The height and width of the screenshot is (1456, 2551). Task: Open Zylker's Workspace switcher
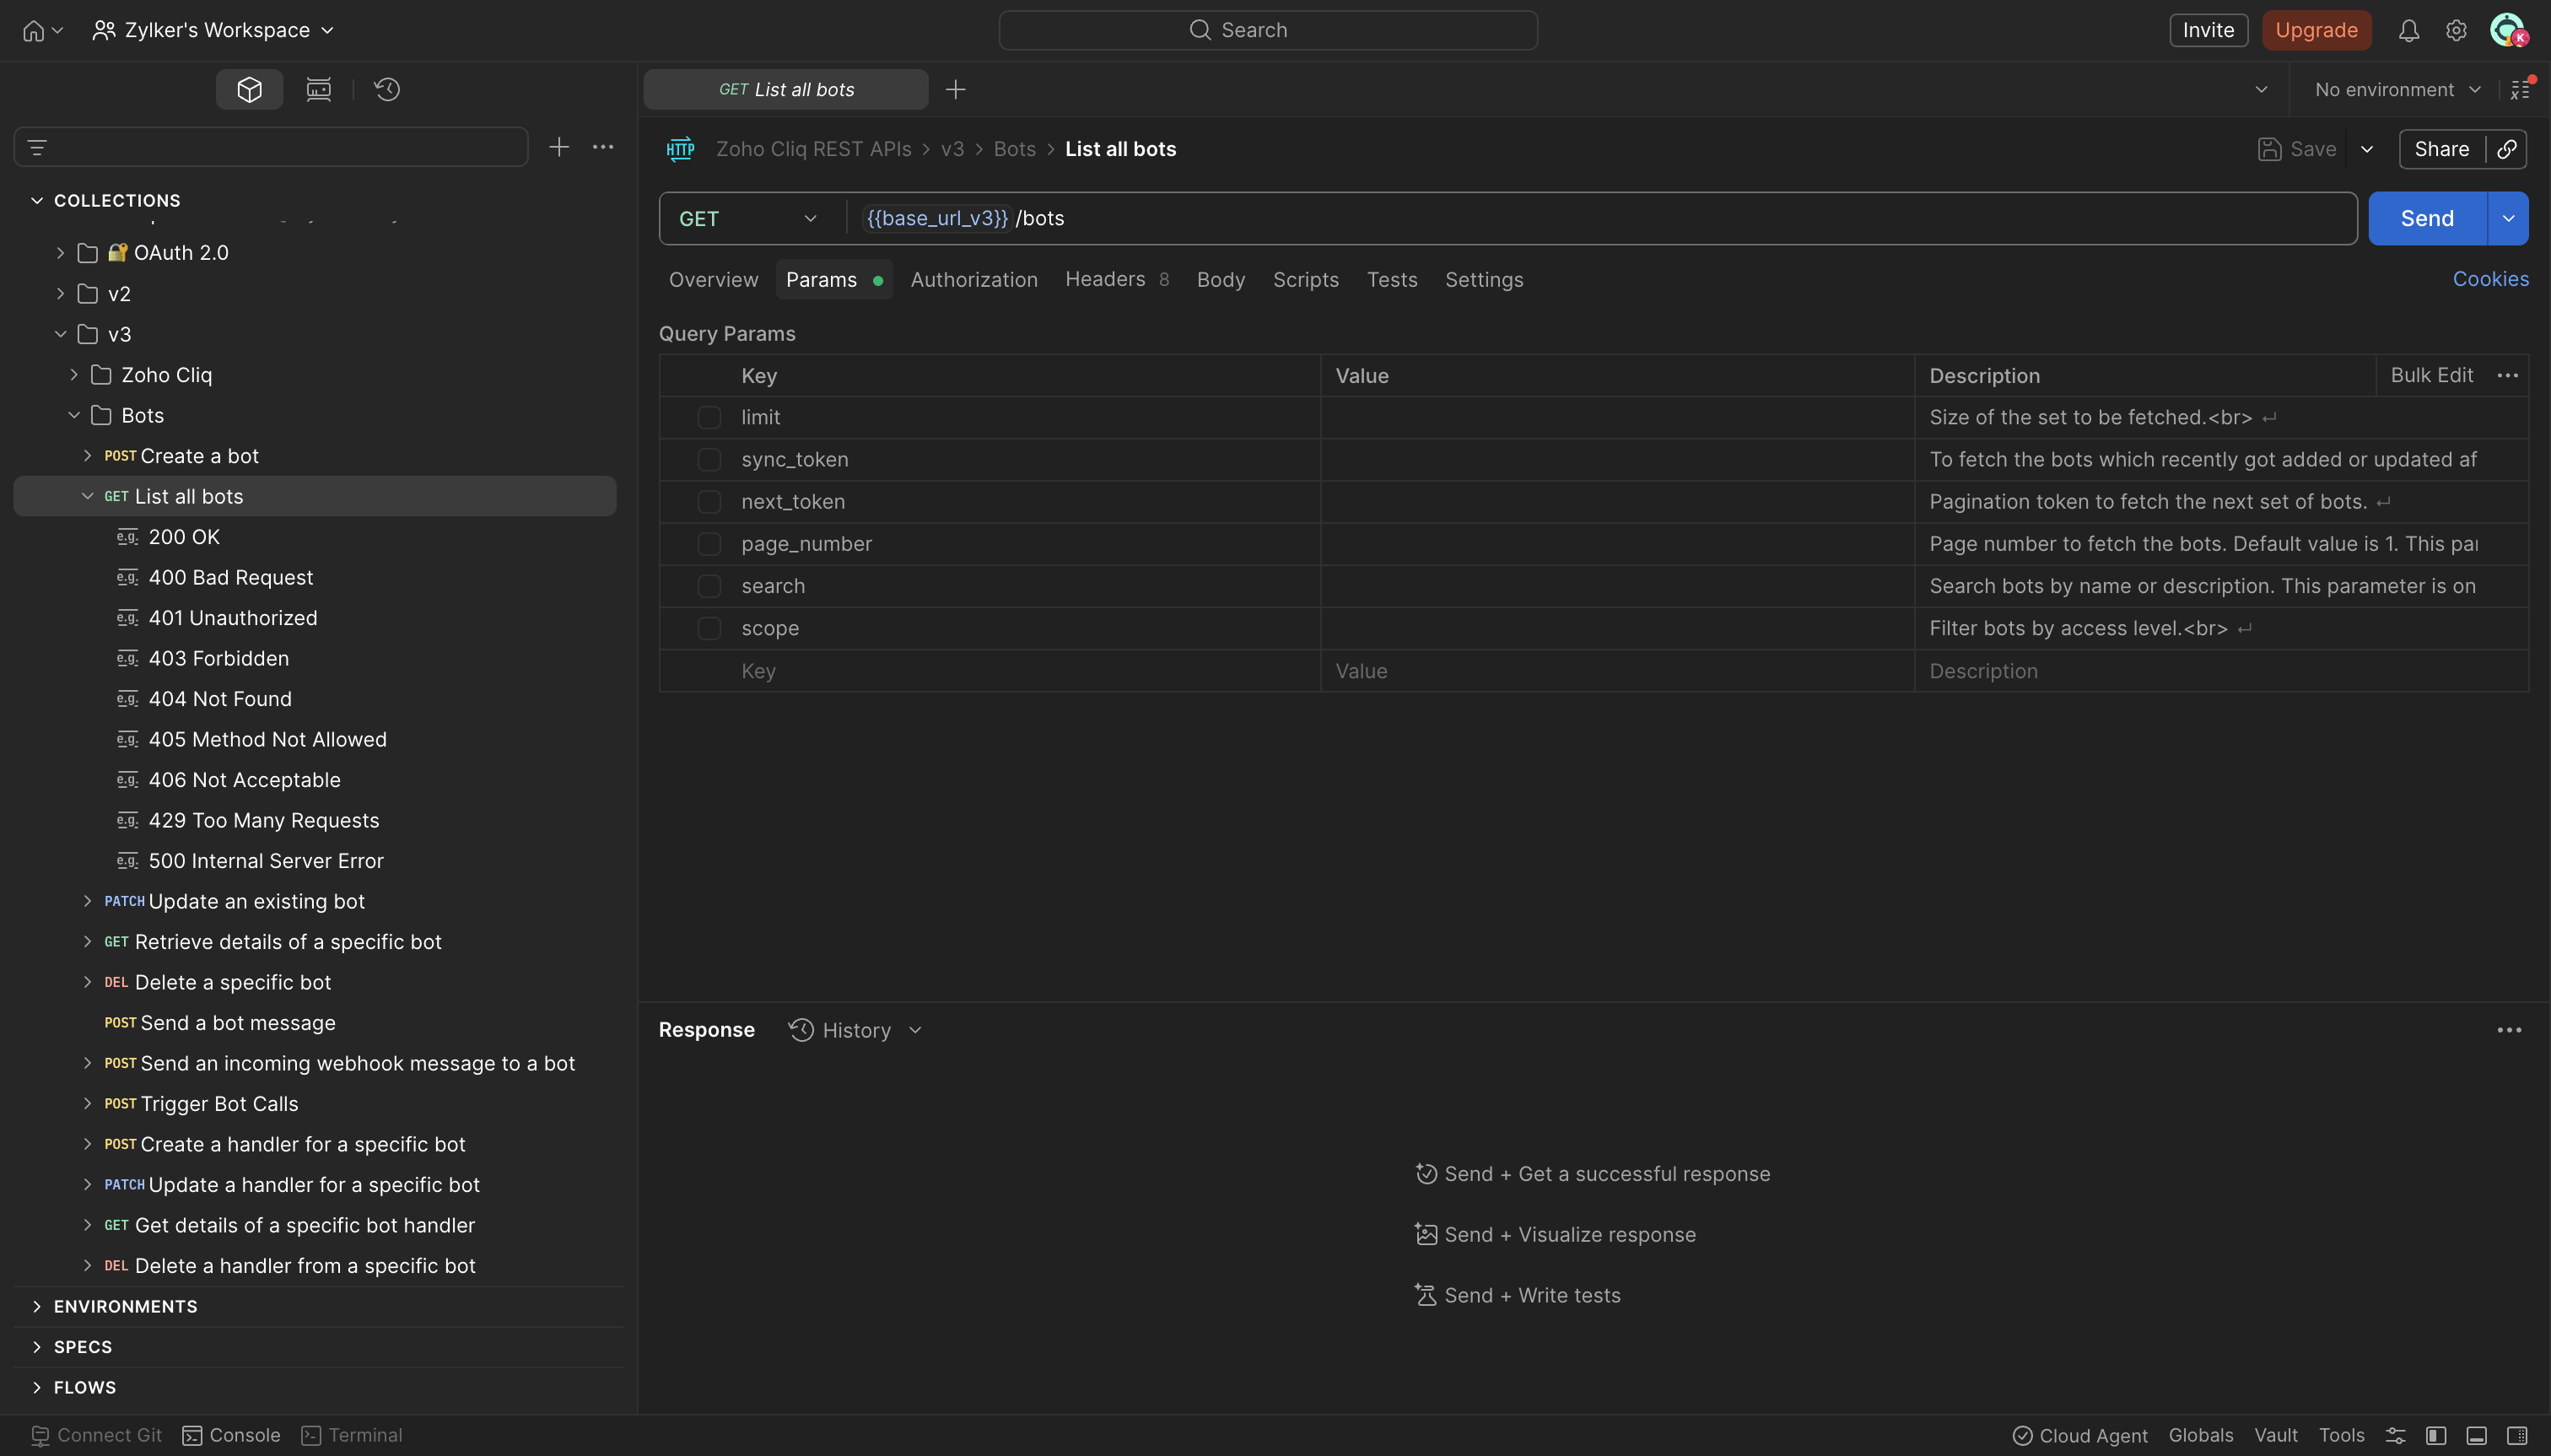[213, 30]
